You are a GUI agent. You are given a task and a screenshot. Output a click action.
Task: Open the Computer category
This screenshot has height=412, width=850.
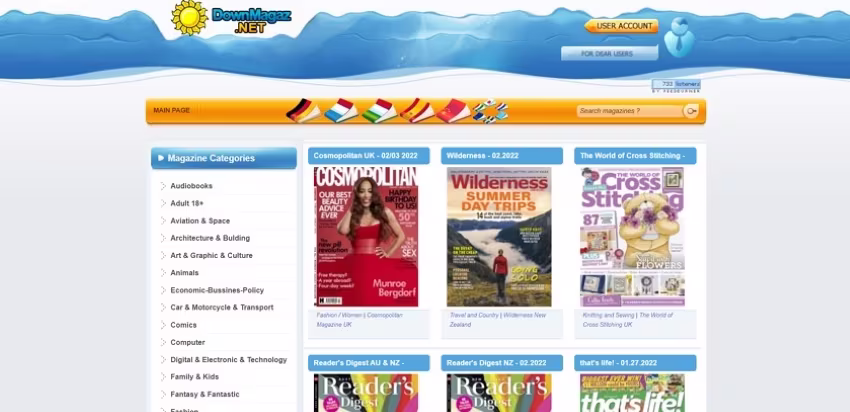(x=188, y=343)
